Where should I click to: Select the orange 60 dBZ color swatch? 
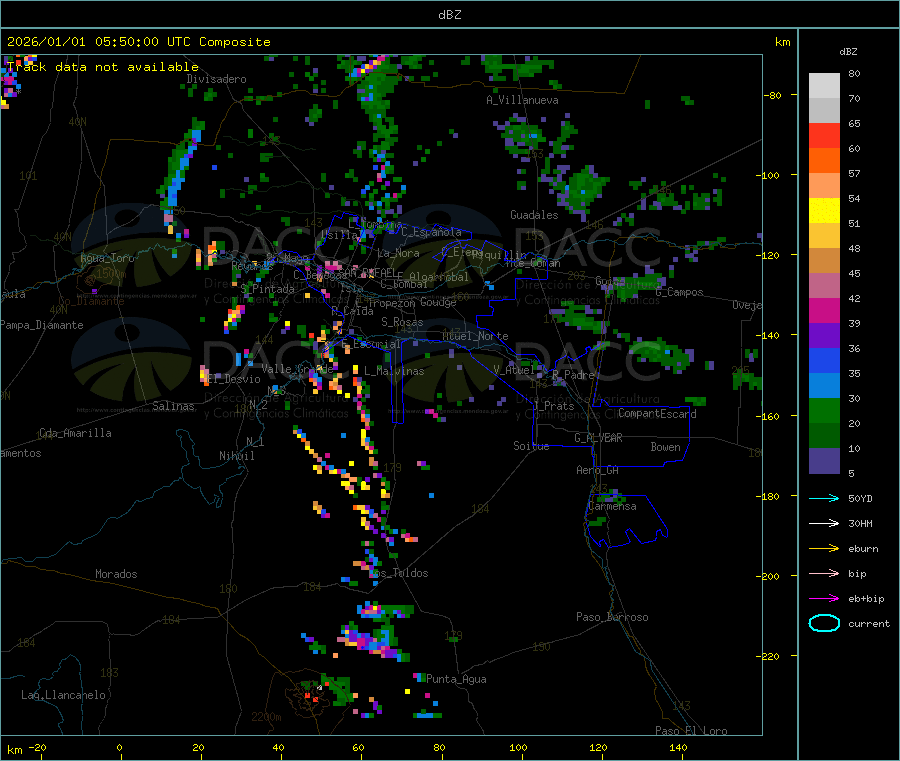pyautogui.click(x=824, y=161)
